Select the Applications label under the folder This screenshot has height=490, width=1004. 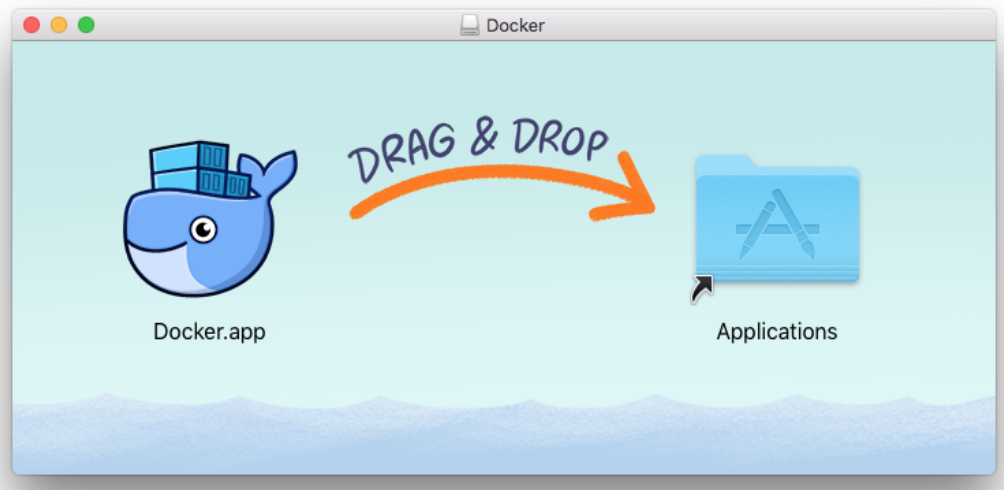pyautogui.click(x=777, y=332)
